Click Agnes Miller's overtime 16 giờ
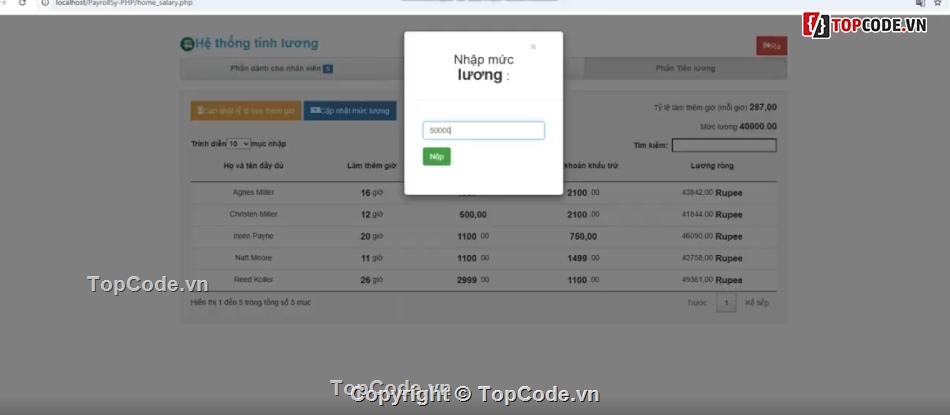 [371, 193]
